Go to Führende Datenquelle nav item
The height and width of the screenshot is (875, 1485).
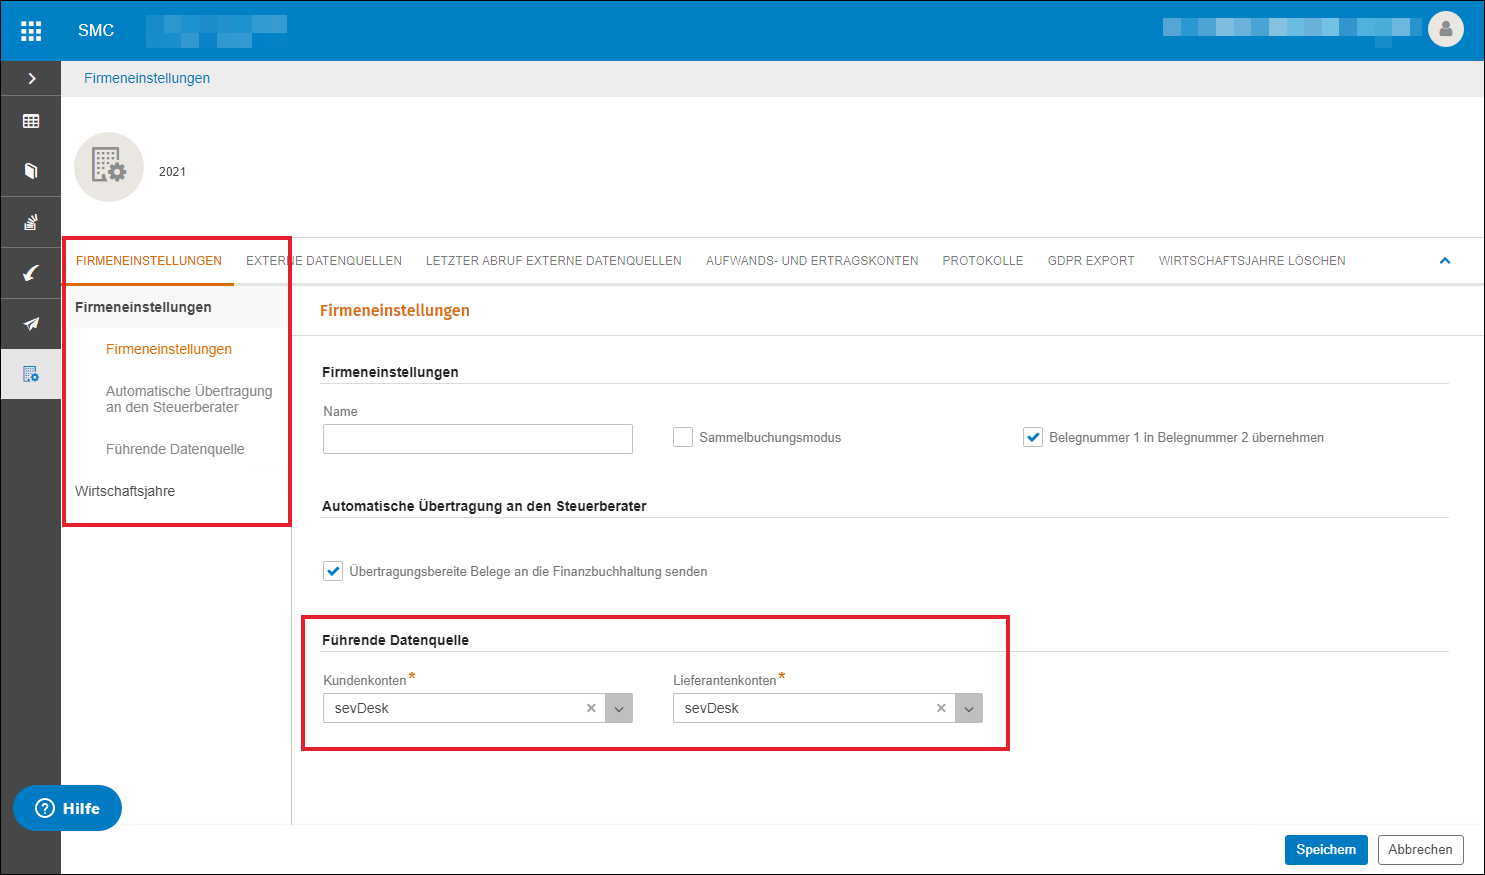pos(175,449)
